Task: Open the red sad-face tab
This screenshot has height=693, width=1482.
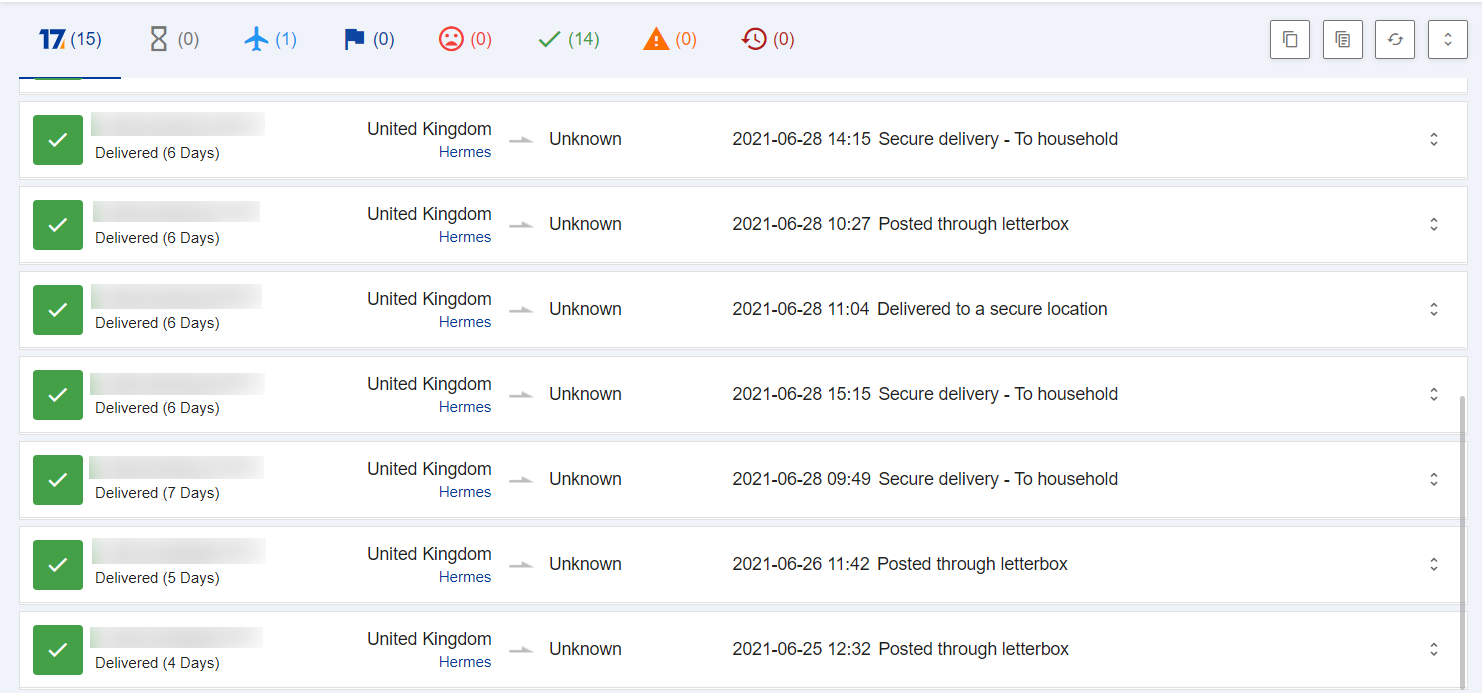Action: pos(465,40)
